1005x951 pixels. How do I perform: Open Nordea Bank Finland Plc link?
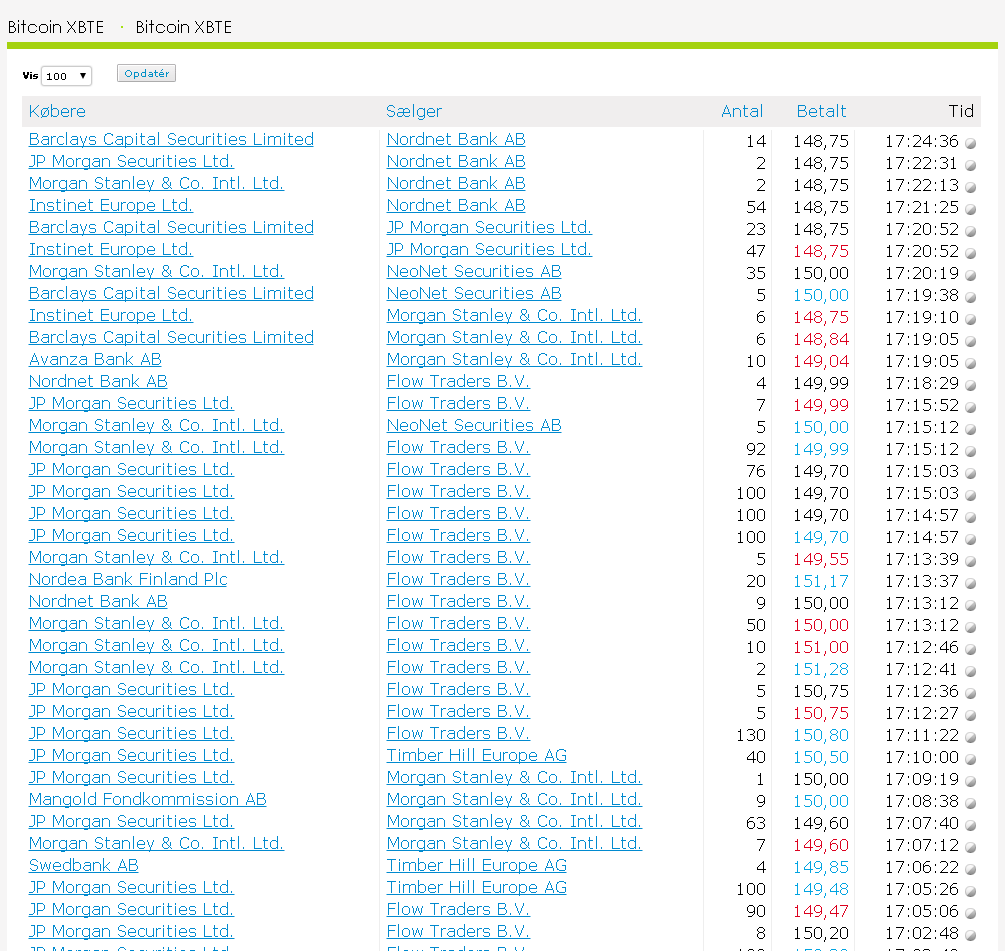(128, 580)
